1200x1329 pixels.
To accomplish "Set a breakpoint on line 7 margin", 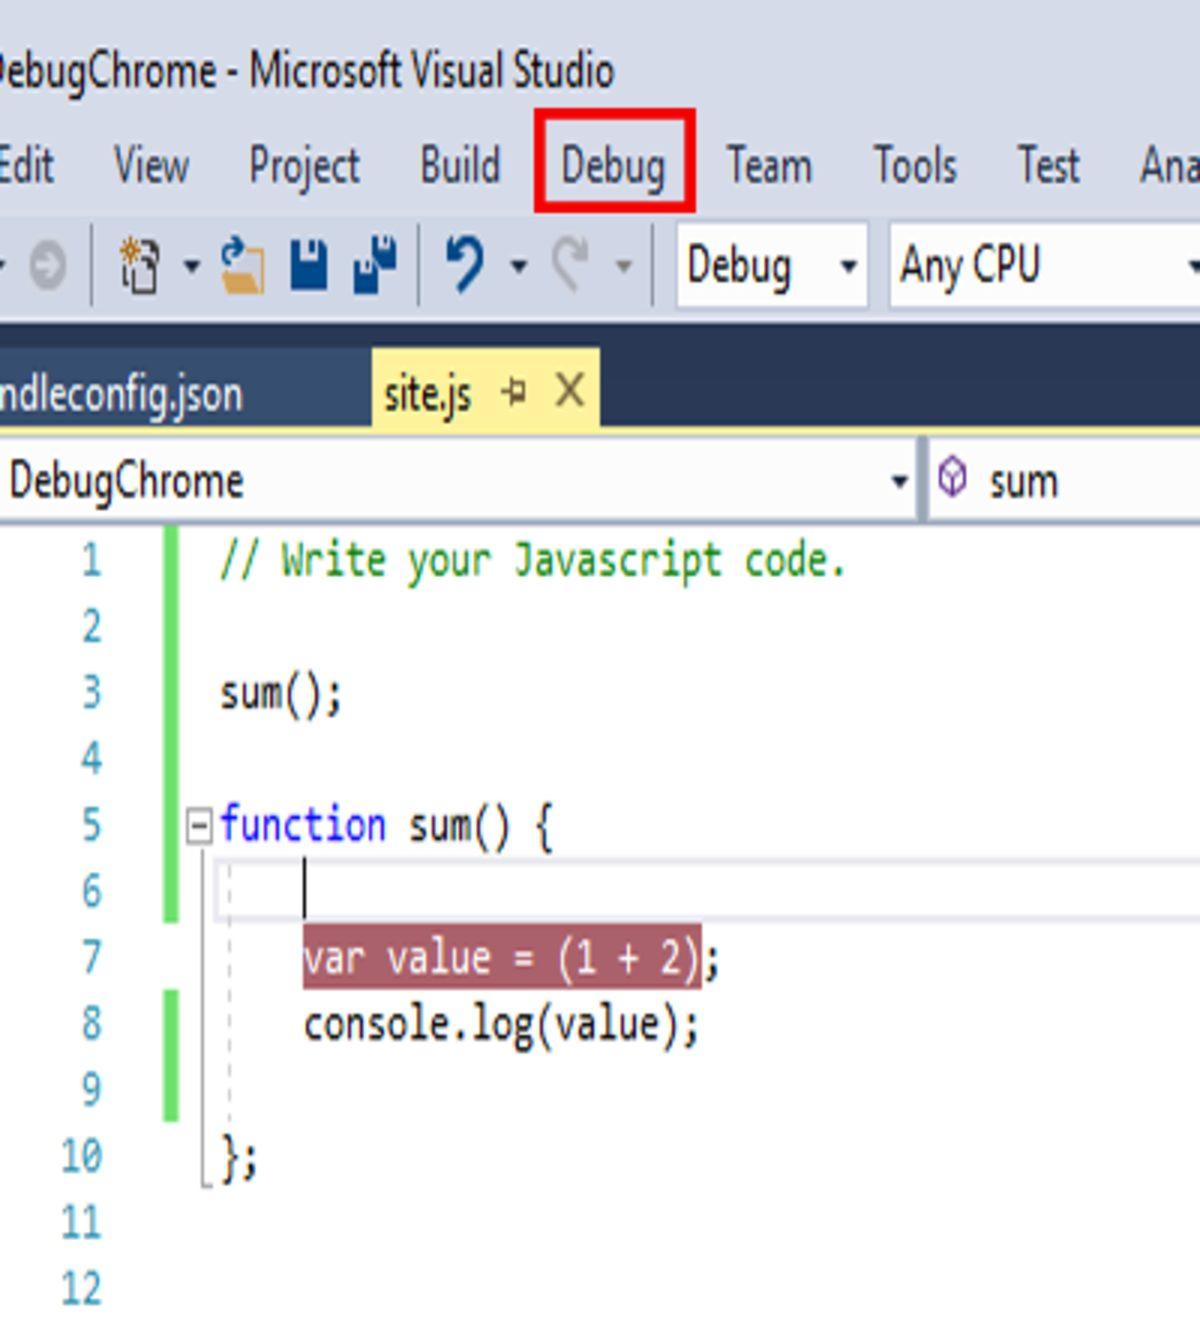I will [x=30, y=957].
